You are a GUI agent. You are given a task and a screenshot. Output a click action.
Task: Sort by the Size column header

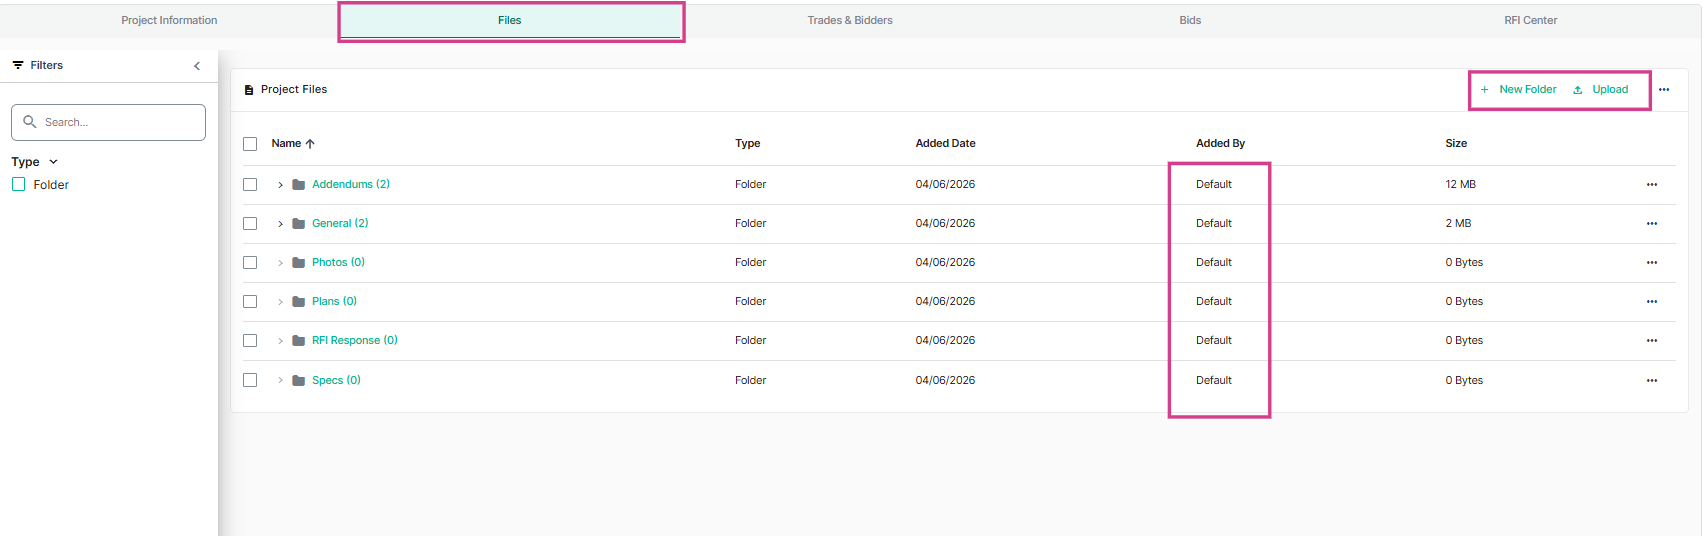coord(1456,144)
